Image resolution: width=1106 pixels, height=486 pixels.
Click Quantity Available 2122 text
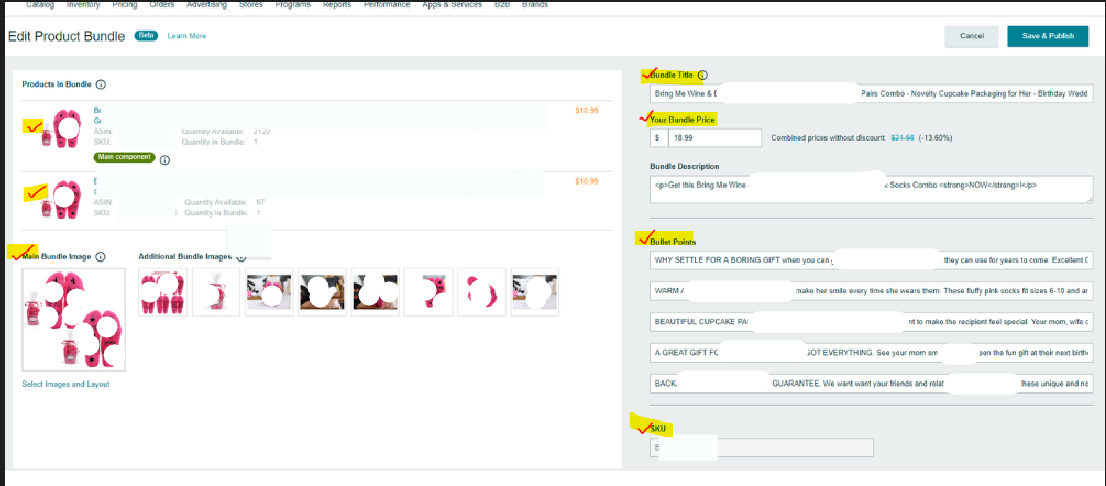point(226,132)
